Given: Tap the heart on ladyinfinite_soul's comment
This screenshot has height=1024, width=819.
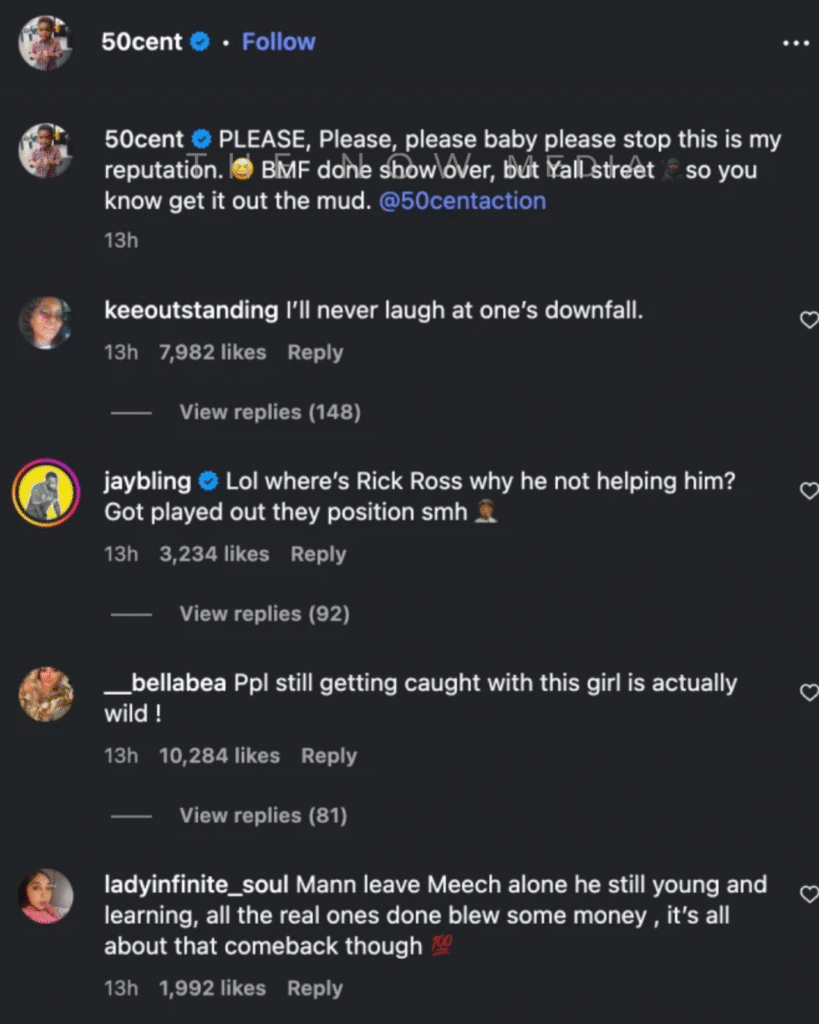Looking at the screenshot, I should coord(809,894).
